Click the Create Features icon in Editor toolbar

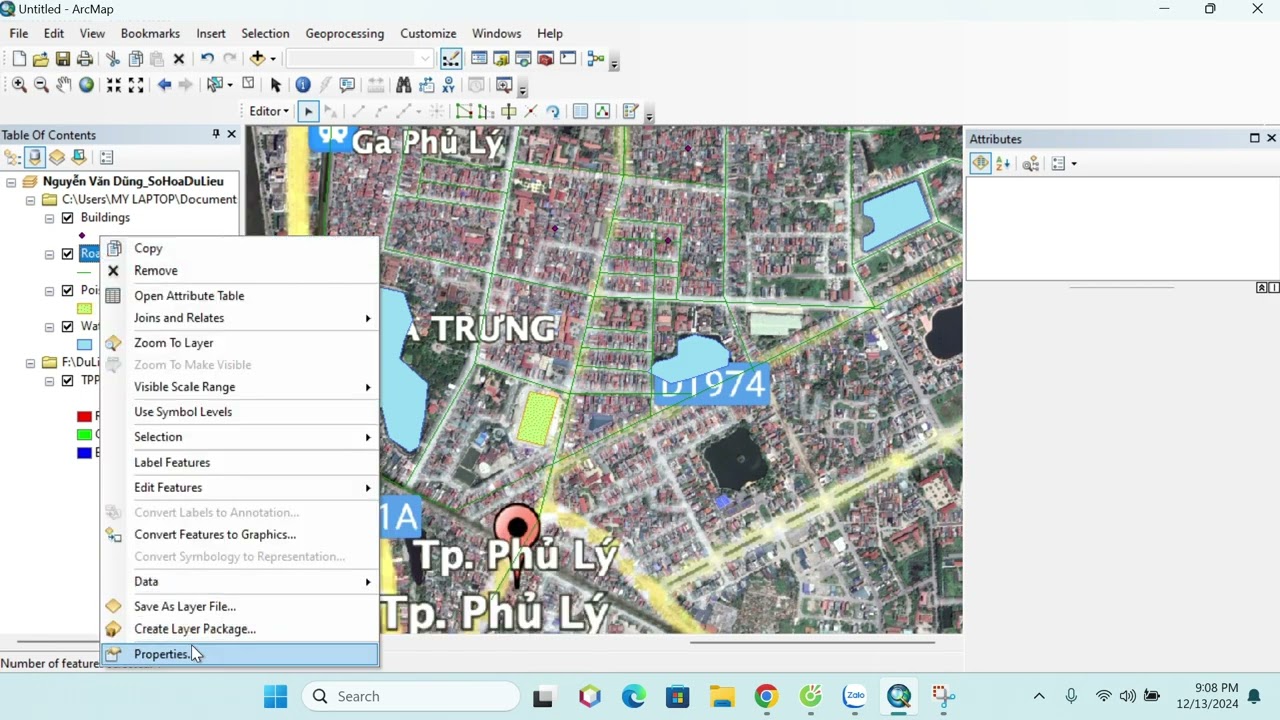(x=630, y=111)
